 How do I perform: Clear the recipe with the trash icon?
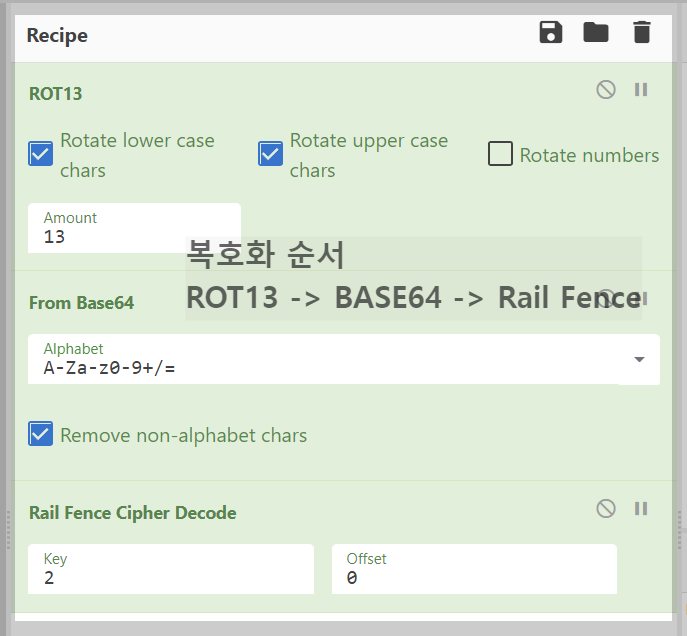tap(642, 32)
